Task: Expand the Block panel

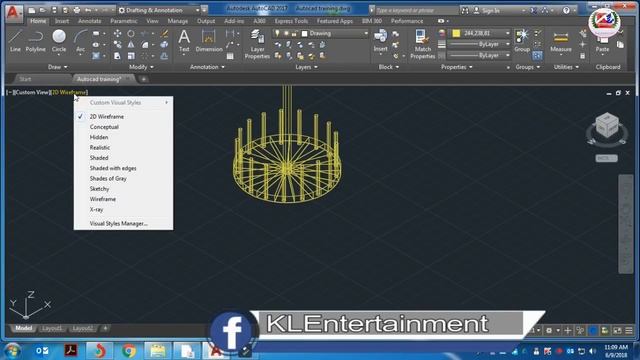Action: (389, 67)
